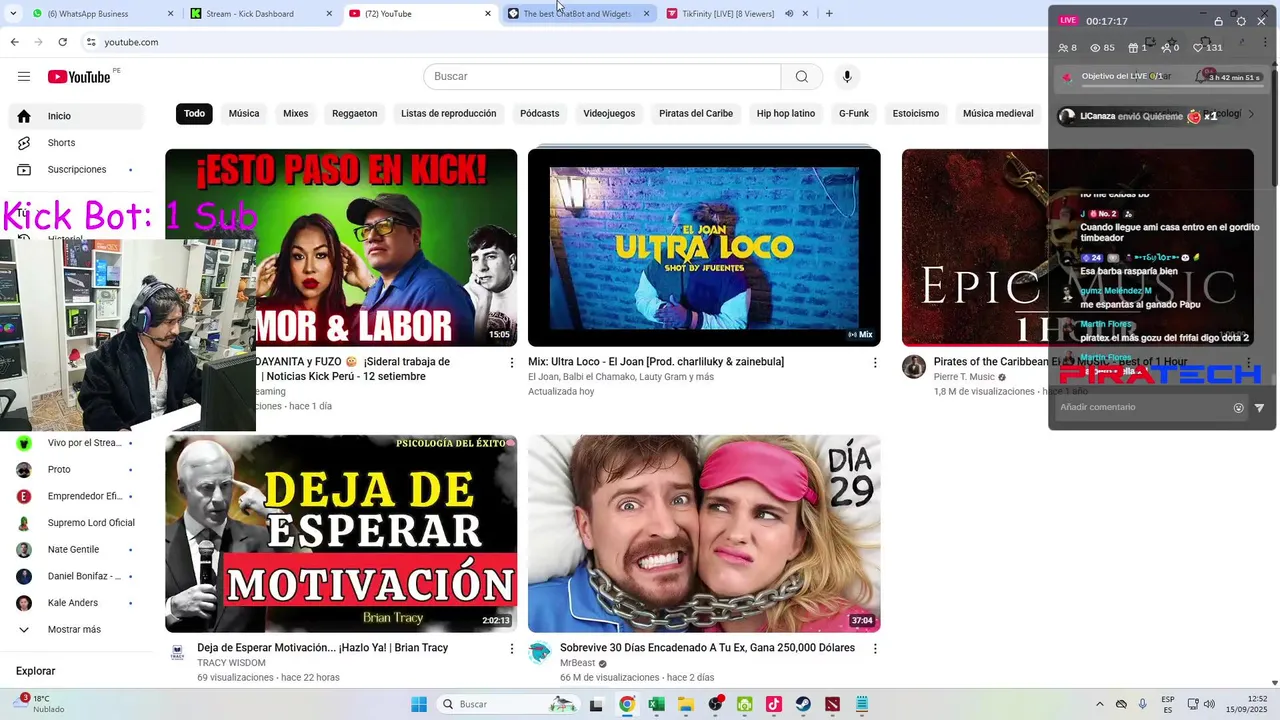
Task: Open MrBeast channel avatar
Action: point(540,653)
